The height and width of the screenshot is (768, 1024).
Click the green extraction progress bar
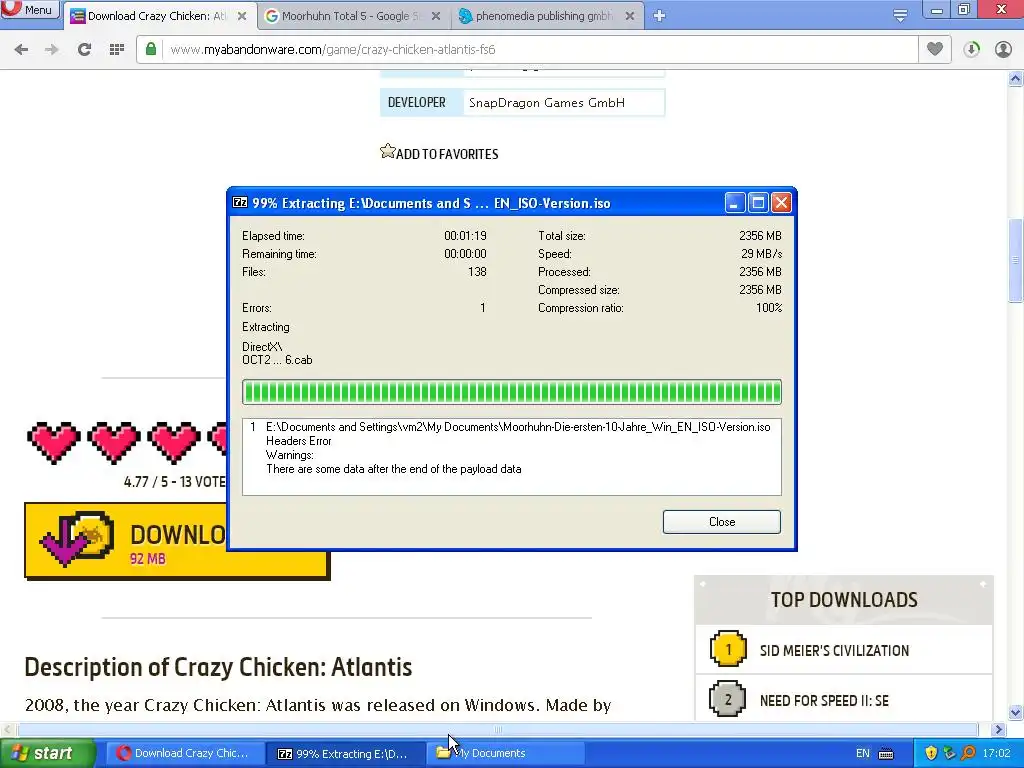pyautogui.click(x=511, y=392)
